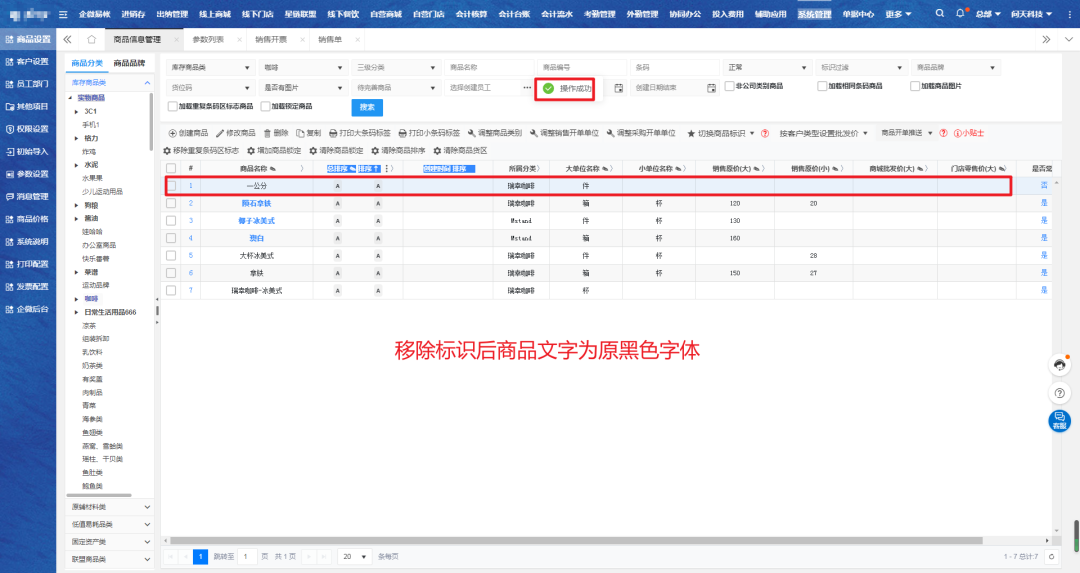
Task: Check the 加载商品图片 checkbox
Action: pos(914,87)
